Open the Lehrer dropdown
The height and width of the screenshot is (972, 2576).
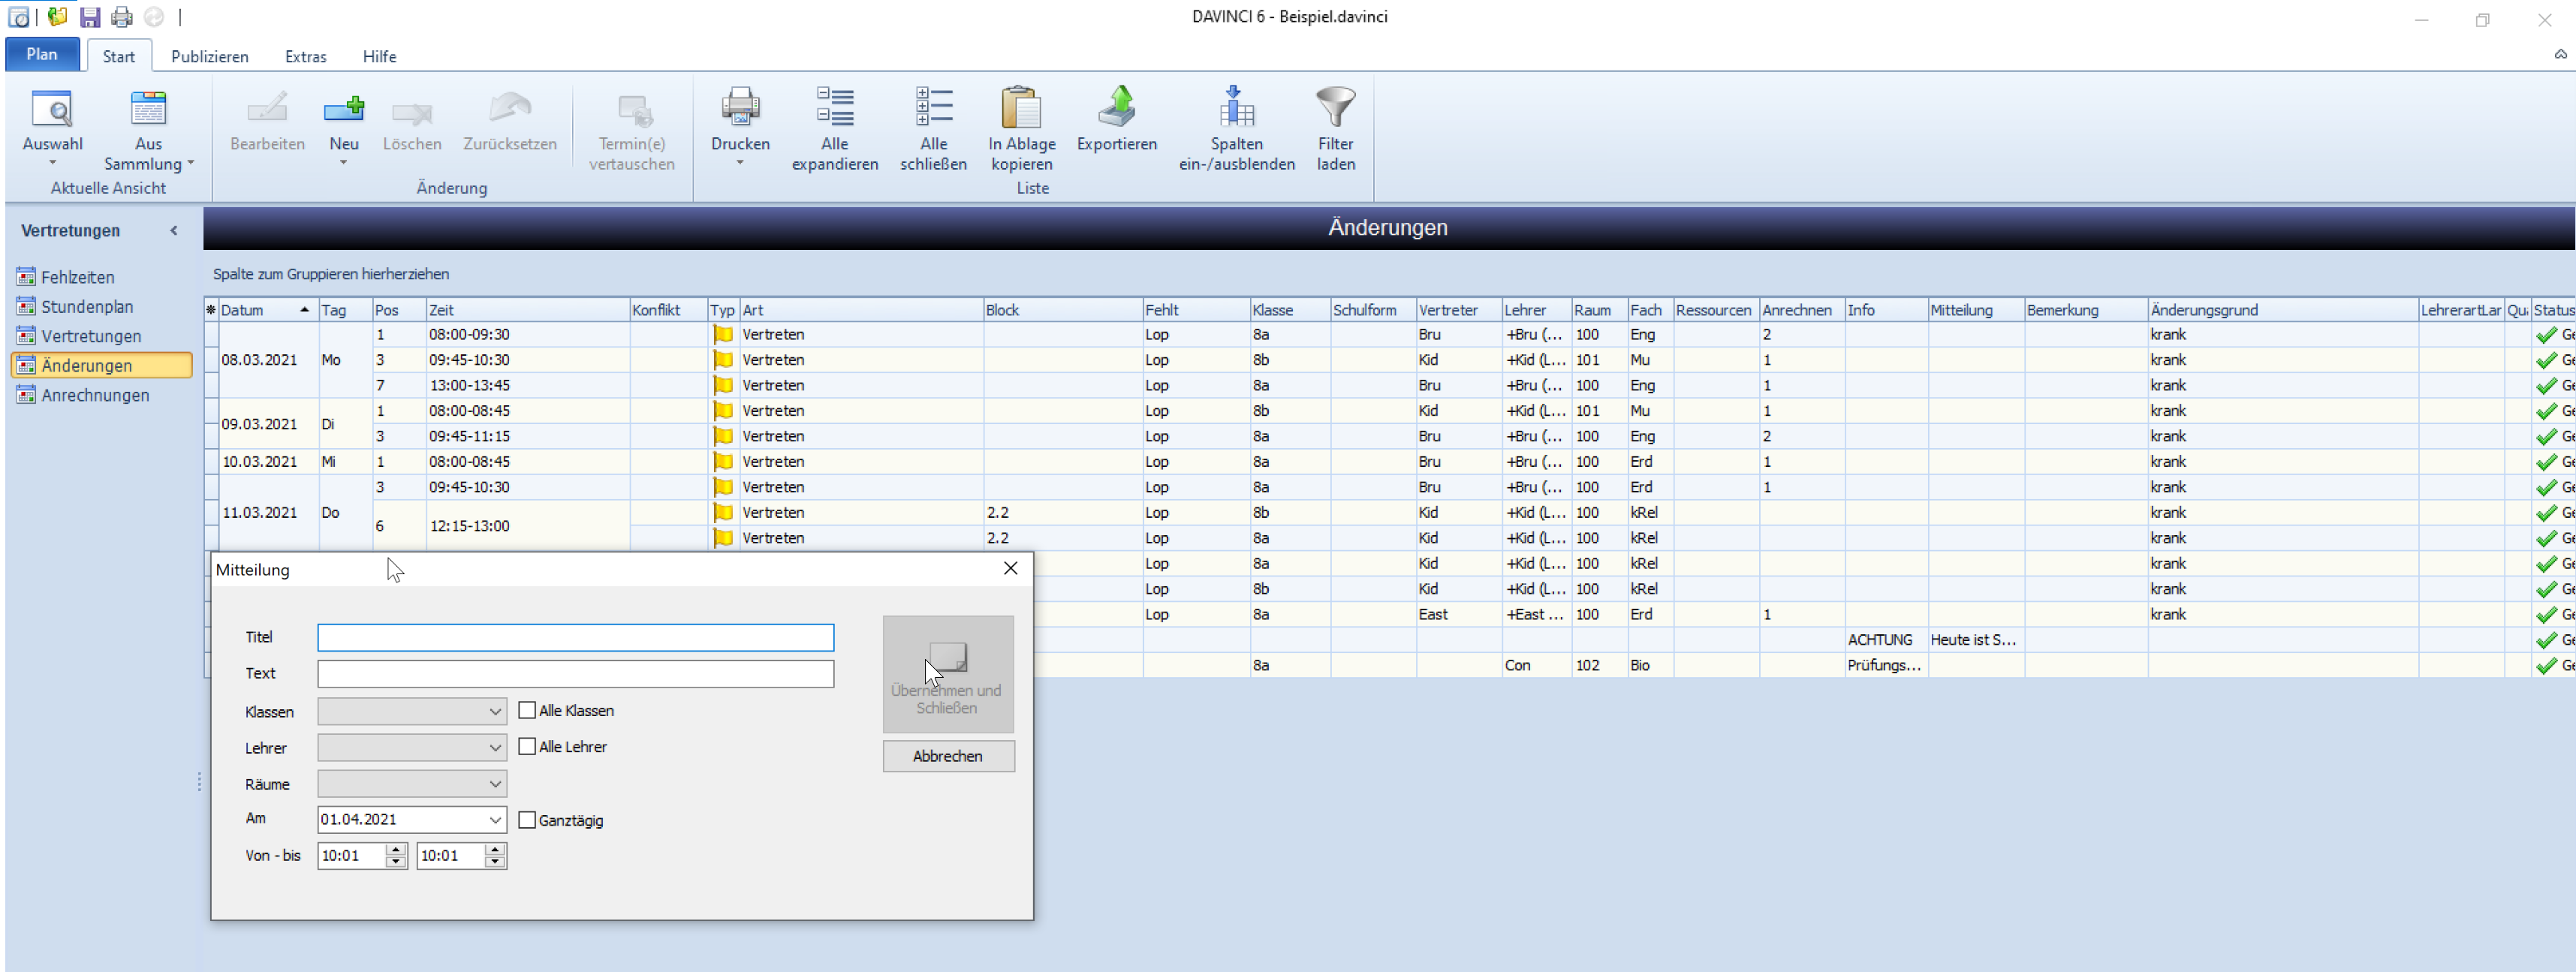[x=495, y=748]
